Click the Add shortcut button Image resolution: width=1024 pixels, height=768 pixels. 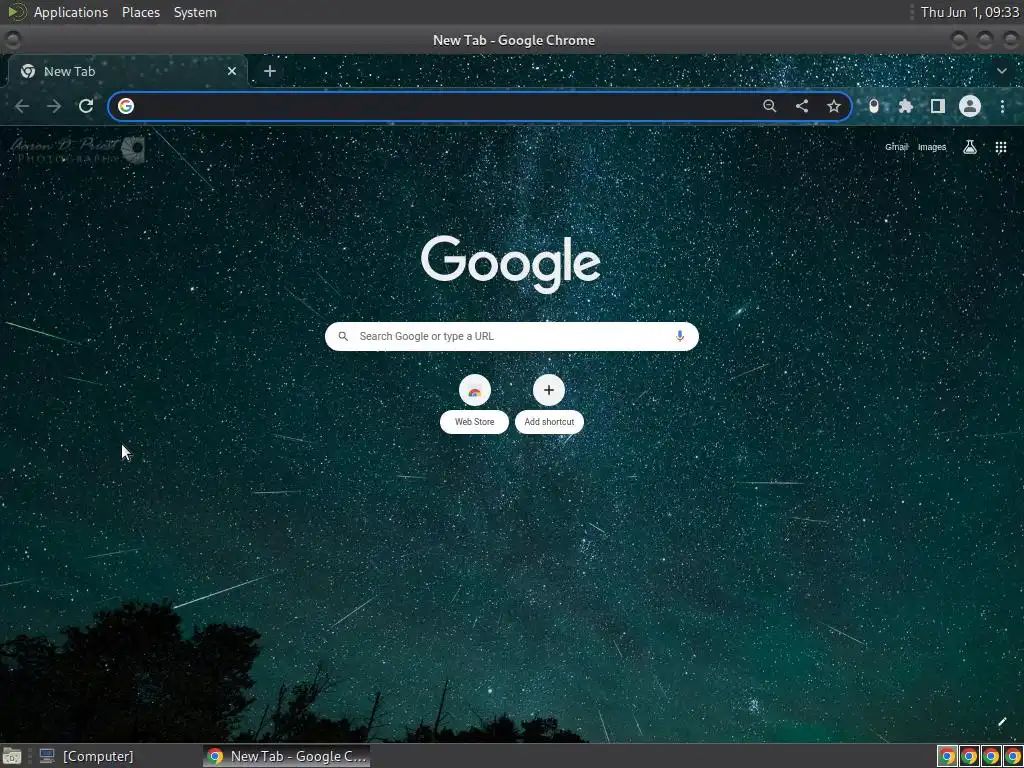549,404
